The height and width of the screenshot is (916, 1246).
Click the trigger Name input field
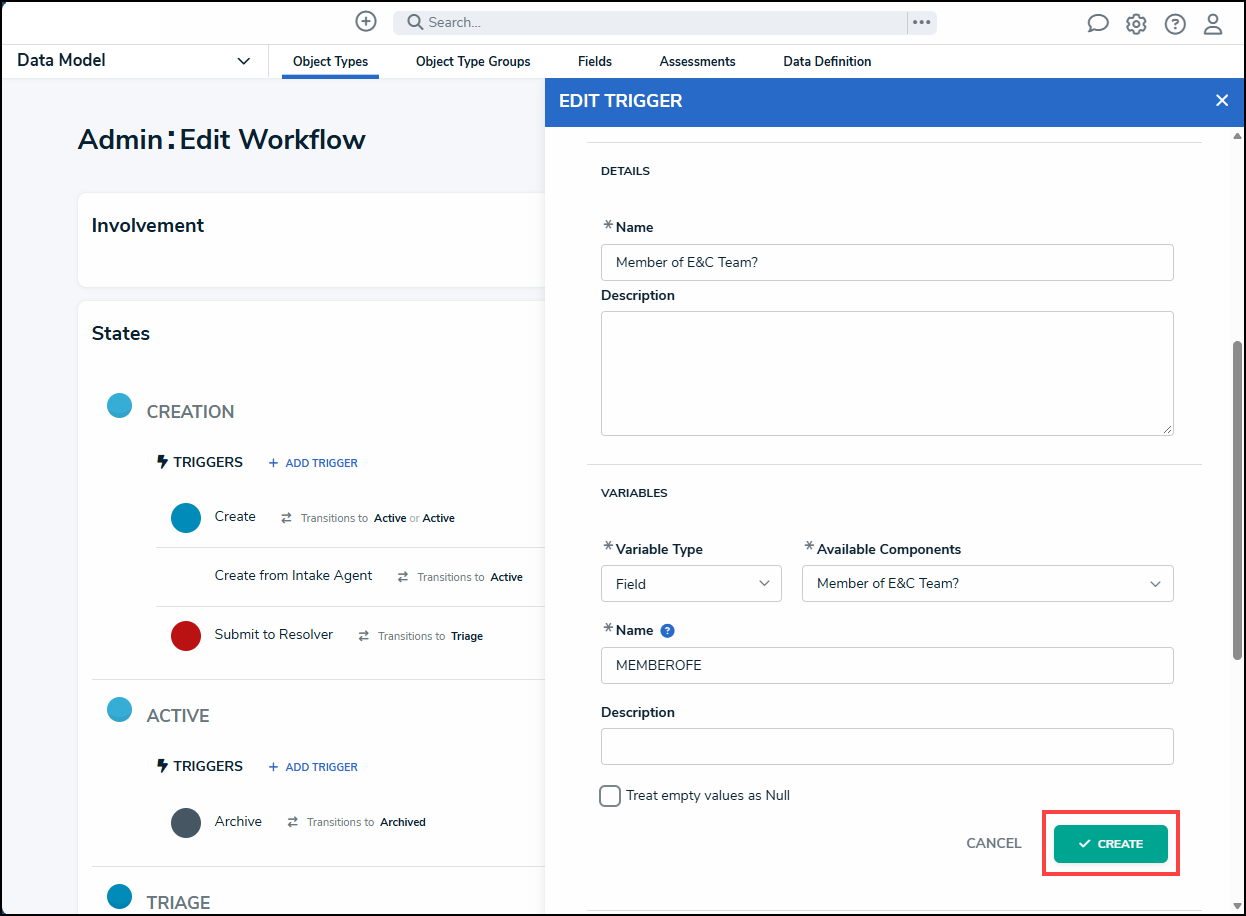point(887,263)
